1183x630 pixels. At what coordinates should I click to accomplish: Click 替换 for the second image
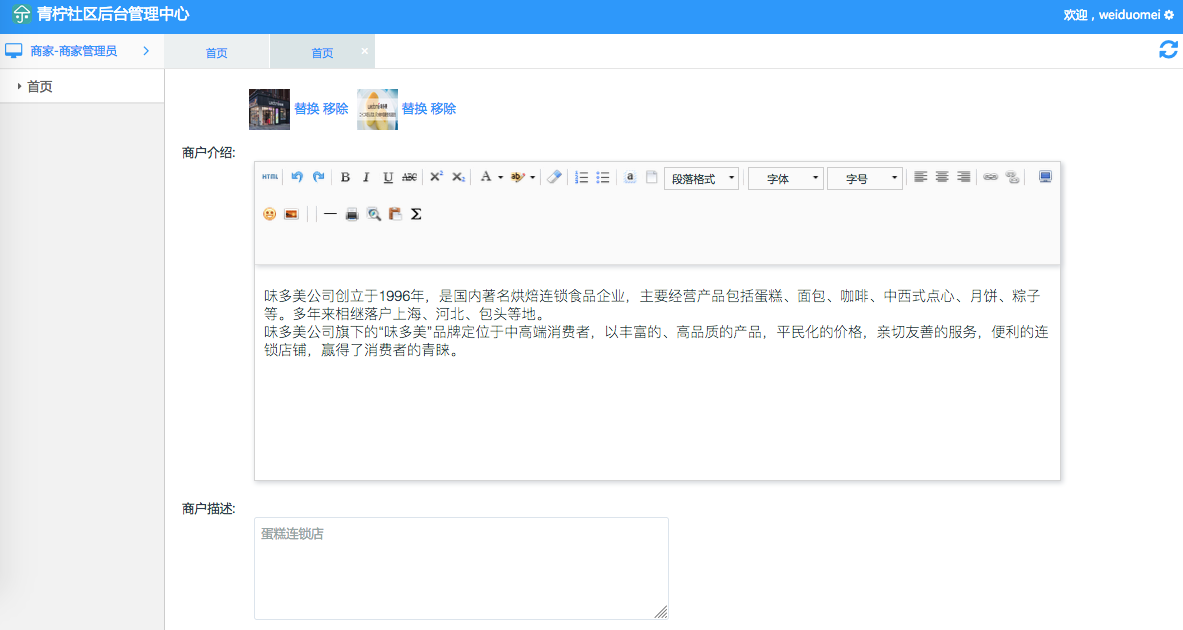[x=414, y=109]
